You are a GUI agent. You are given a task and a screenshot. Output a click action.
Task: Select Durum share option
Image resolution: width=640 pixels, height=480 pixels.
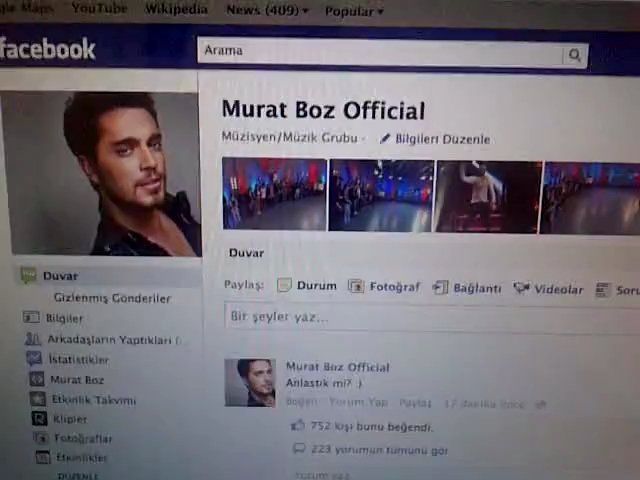(x=317, y=286)
